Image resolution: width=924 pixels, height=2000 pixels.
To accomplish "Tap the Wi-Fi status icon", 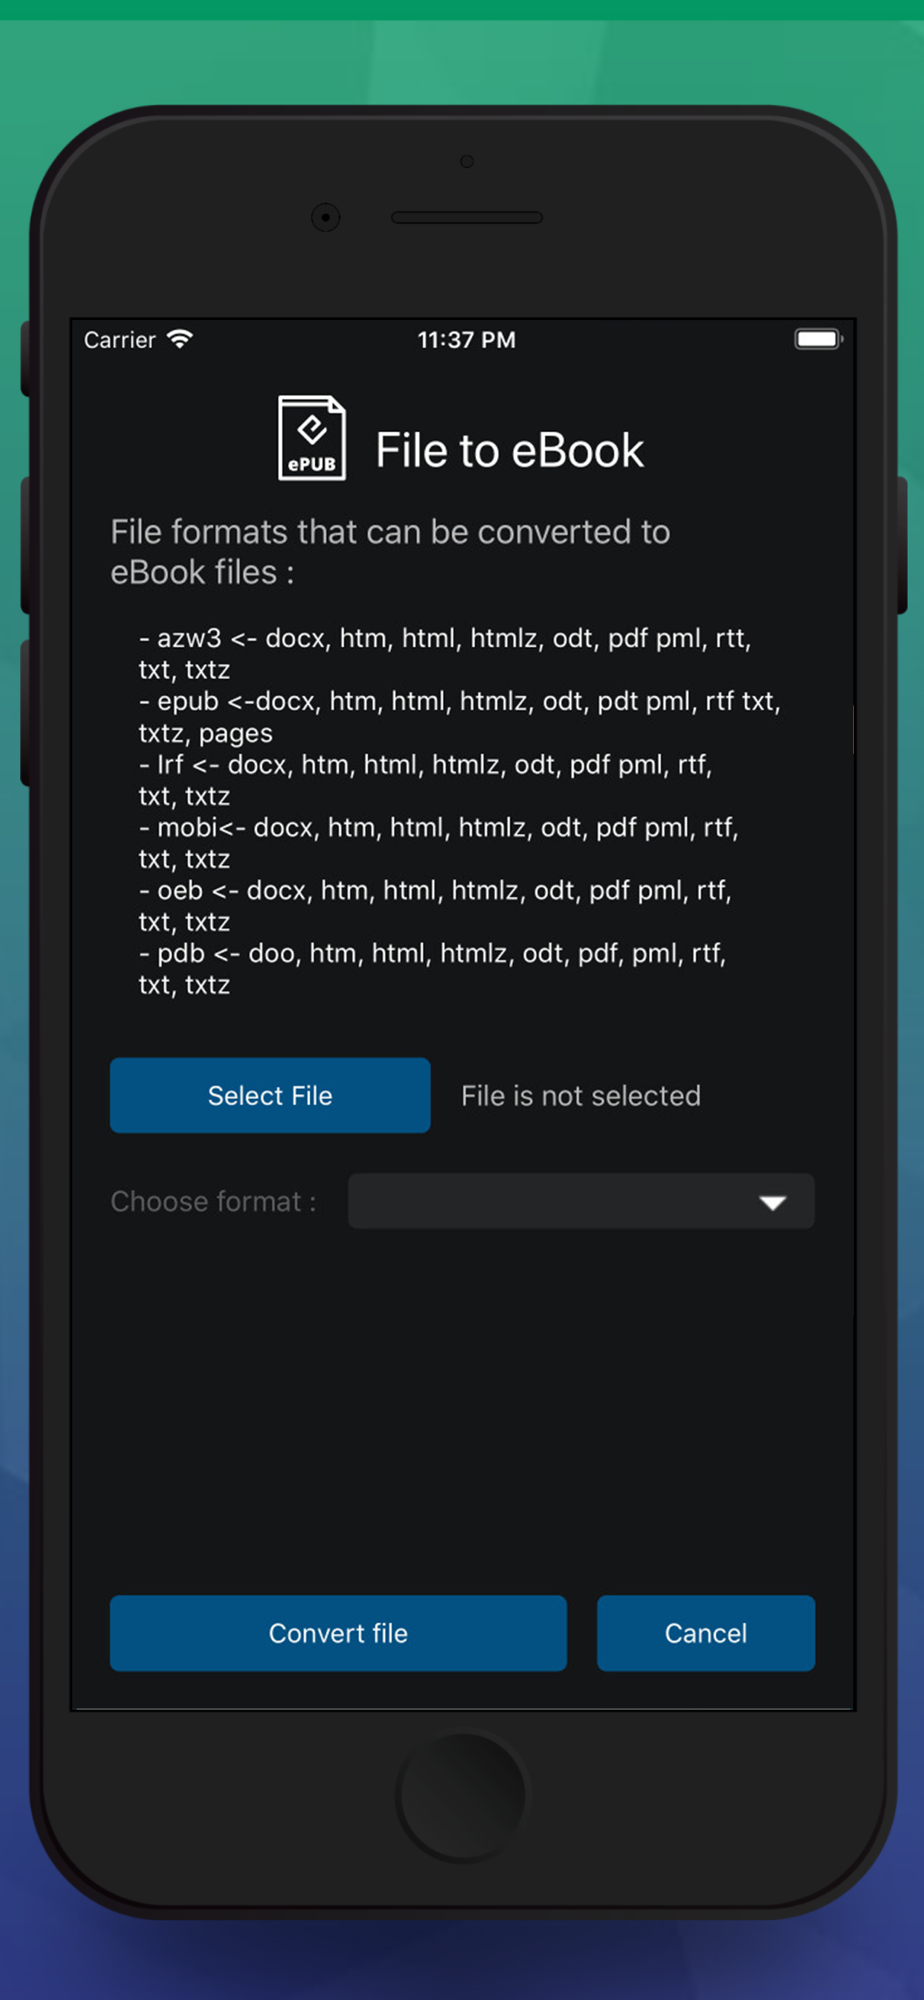I will 180,339.
